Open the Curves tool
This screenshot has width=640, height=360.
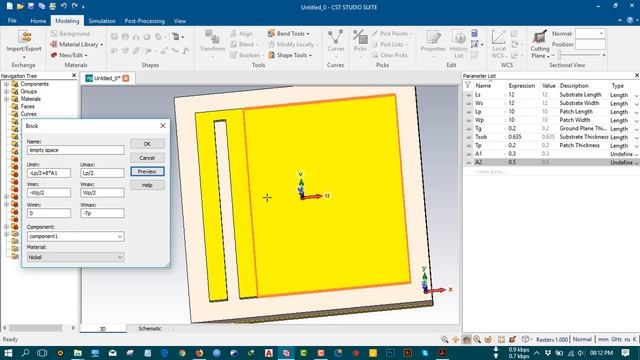coord(336,42)
